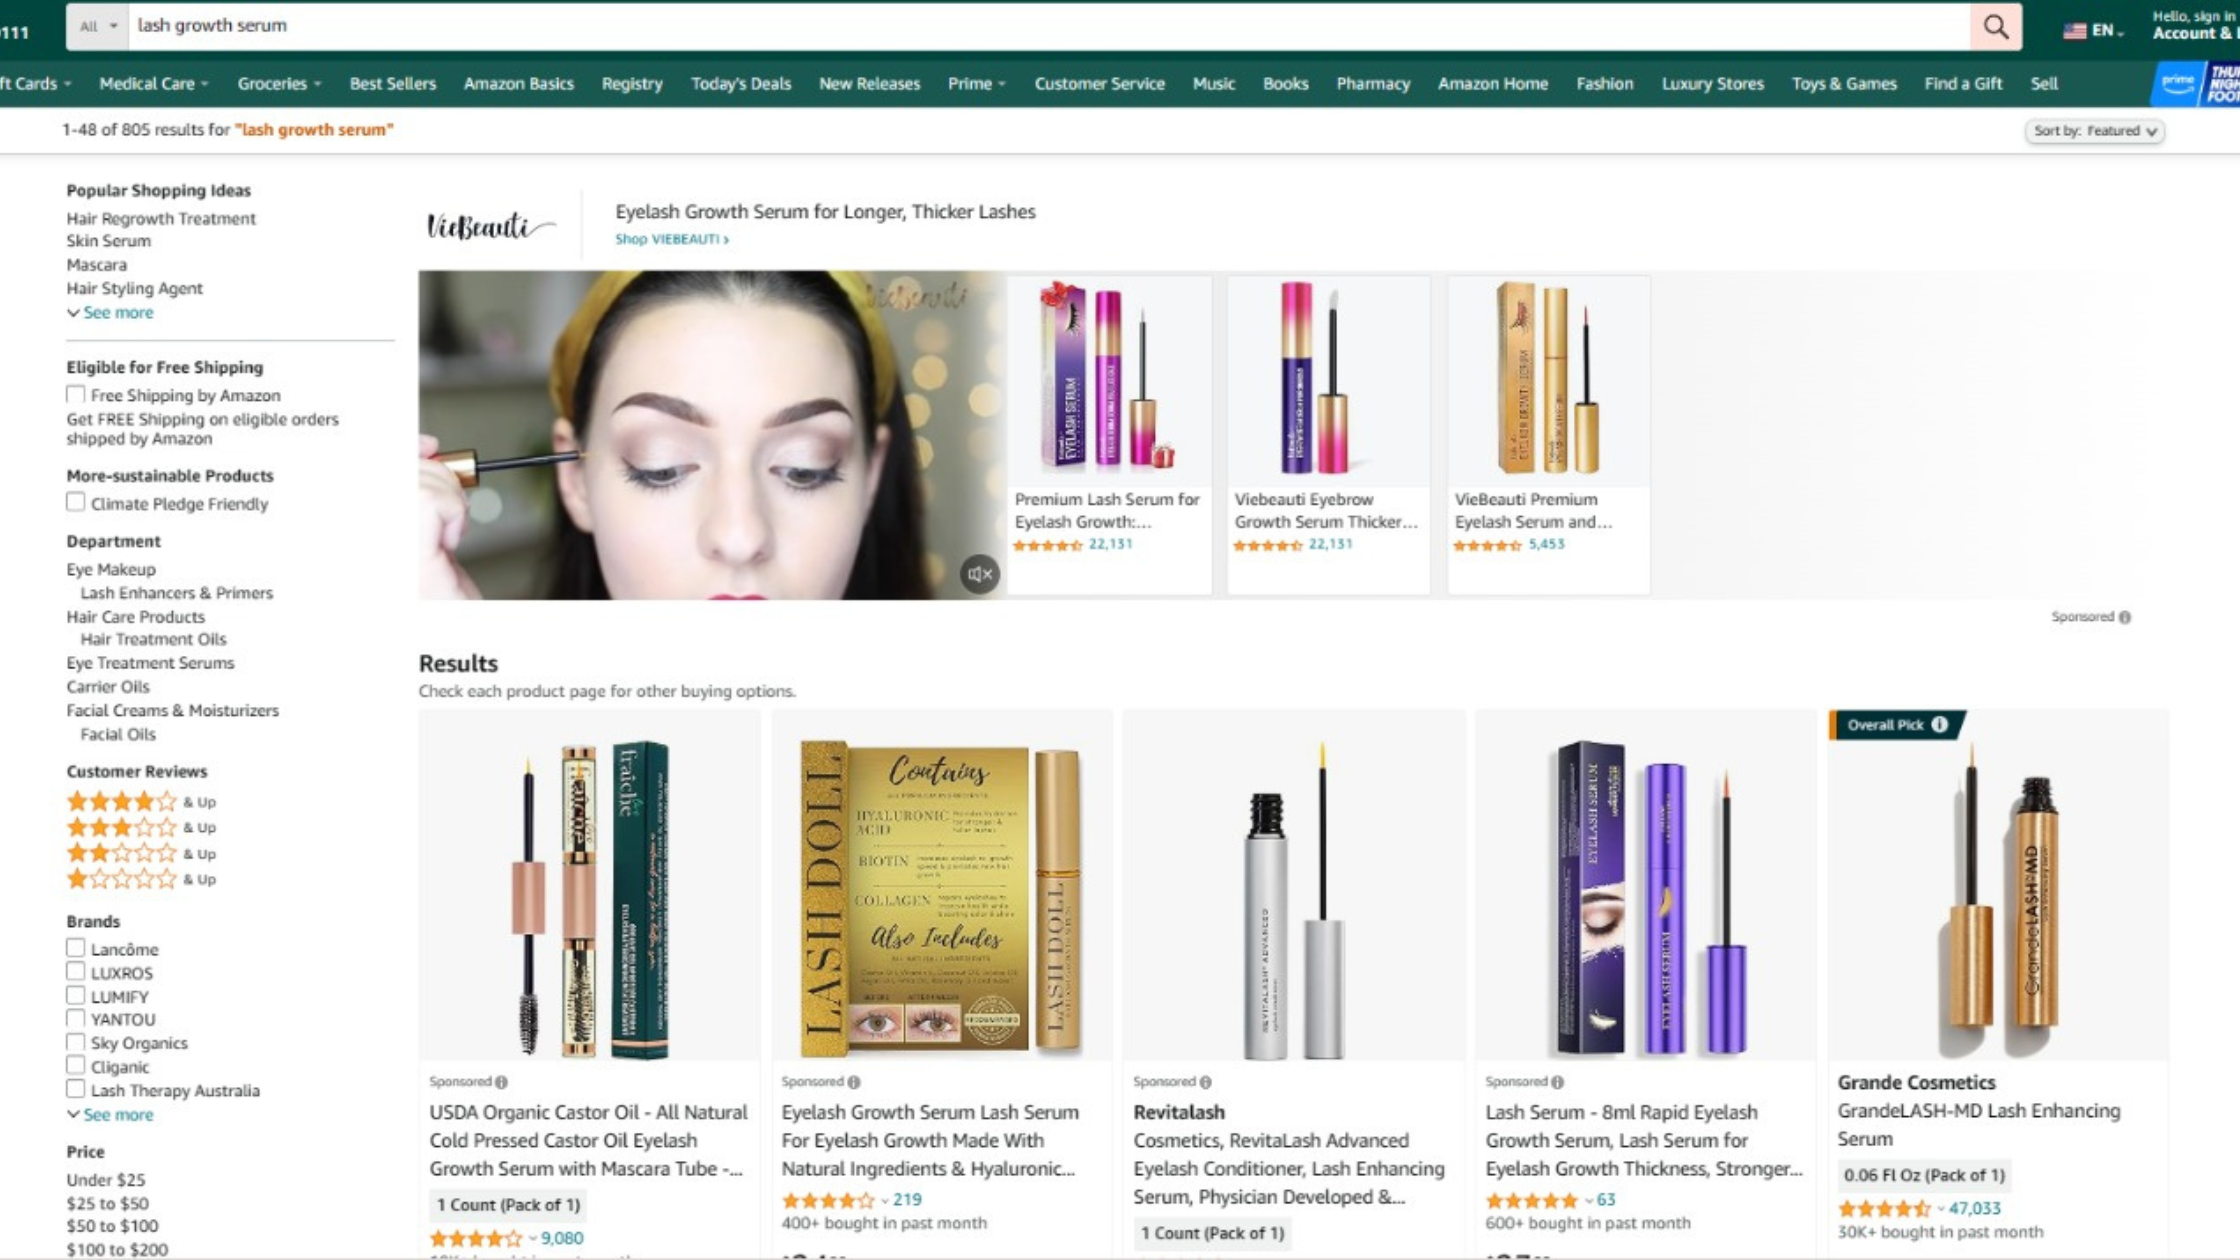This screenshot has height=1260, width=2240.
Task: Click the Shop VIEBEAUTI link
Action: (x=672, y=240)
